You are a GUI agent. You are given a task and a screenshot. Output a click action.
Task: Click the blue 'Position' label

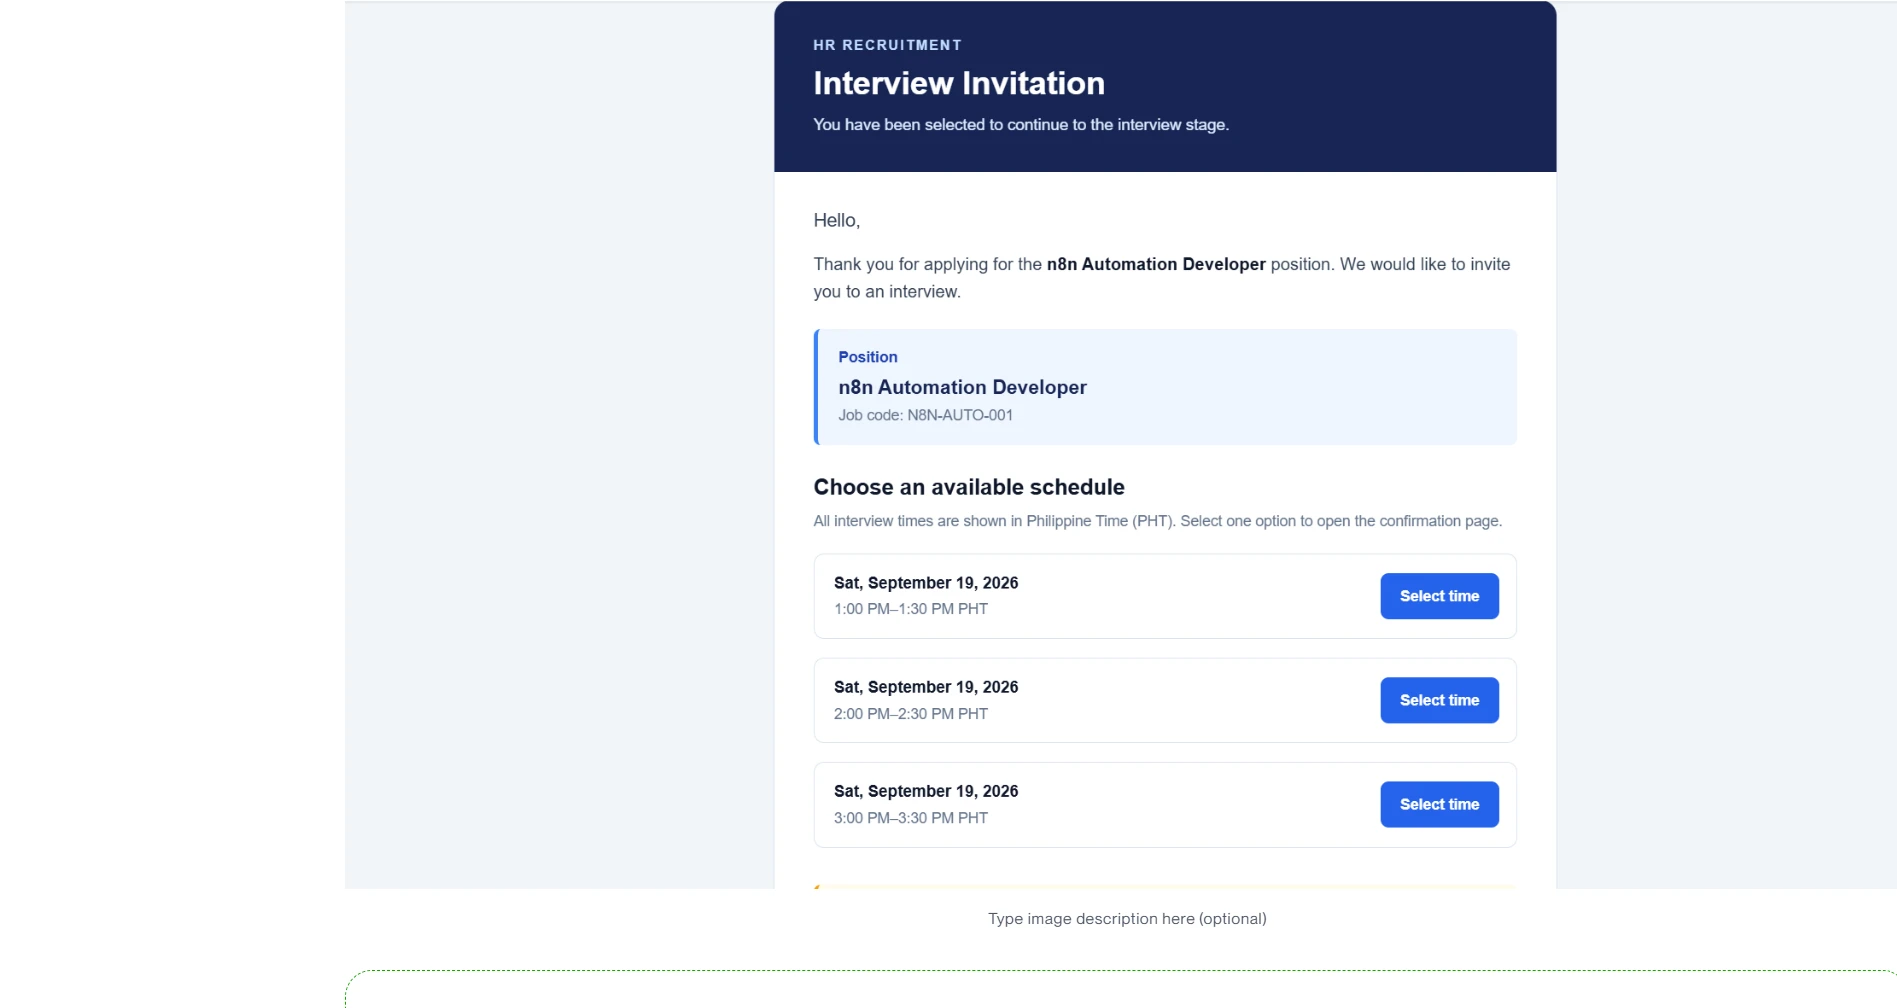(x=867, y=357)
